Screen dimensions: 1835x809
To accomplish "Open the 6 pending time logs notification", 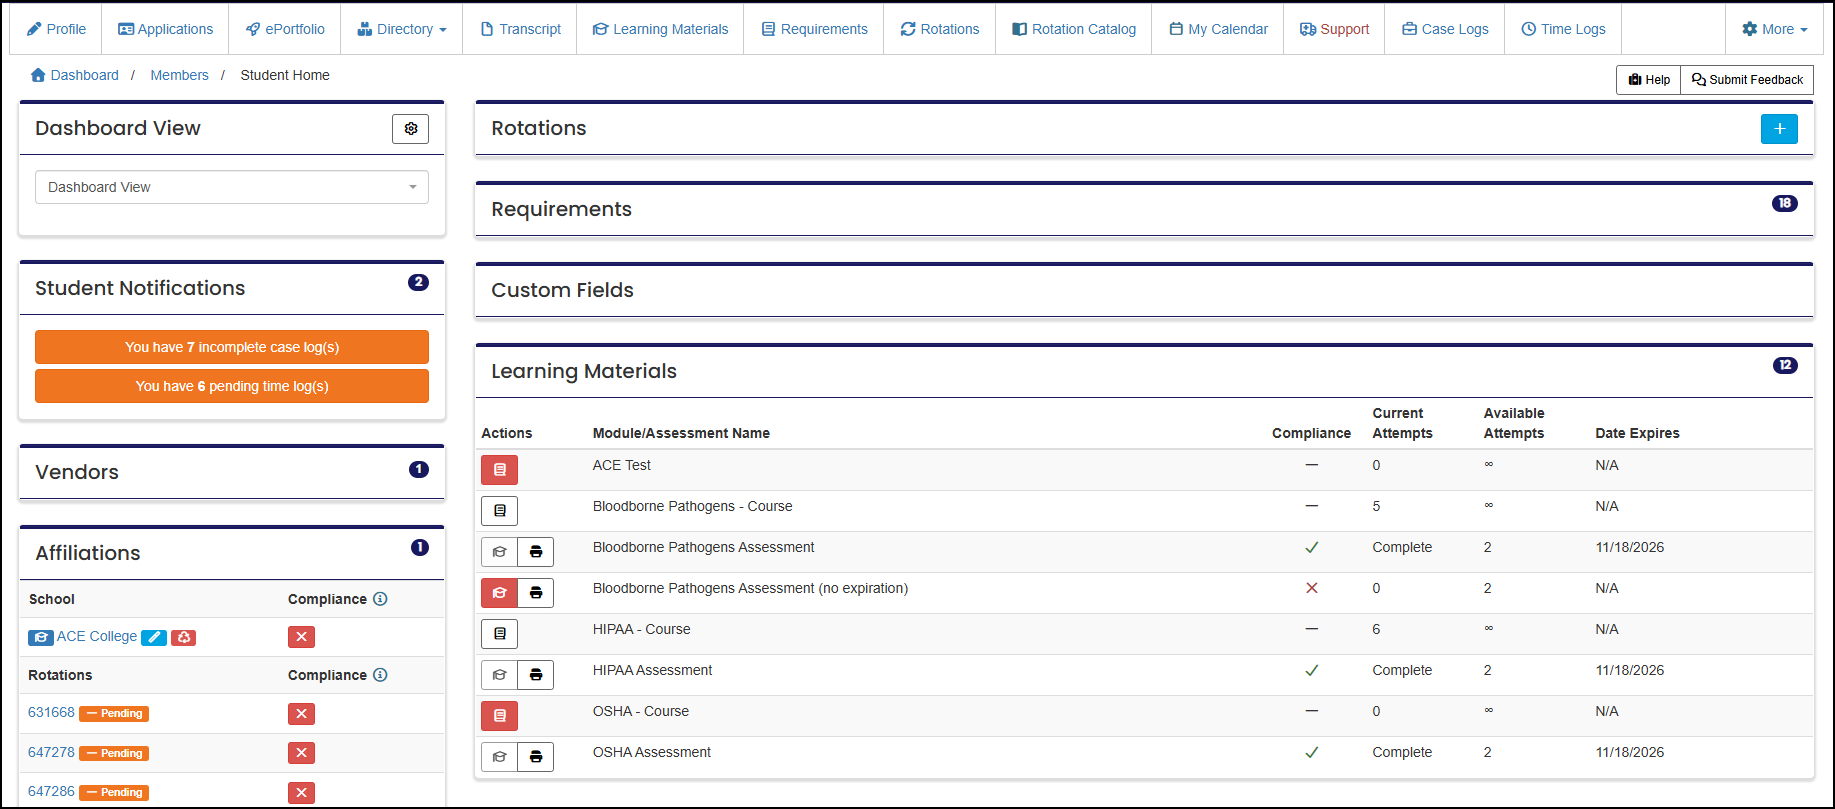I will click(x=232, y=386).
